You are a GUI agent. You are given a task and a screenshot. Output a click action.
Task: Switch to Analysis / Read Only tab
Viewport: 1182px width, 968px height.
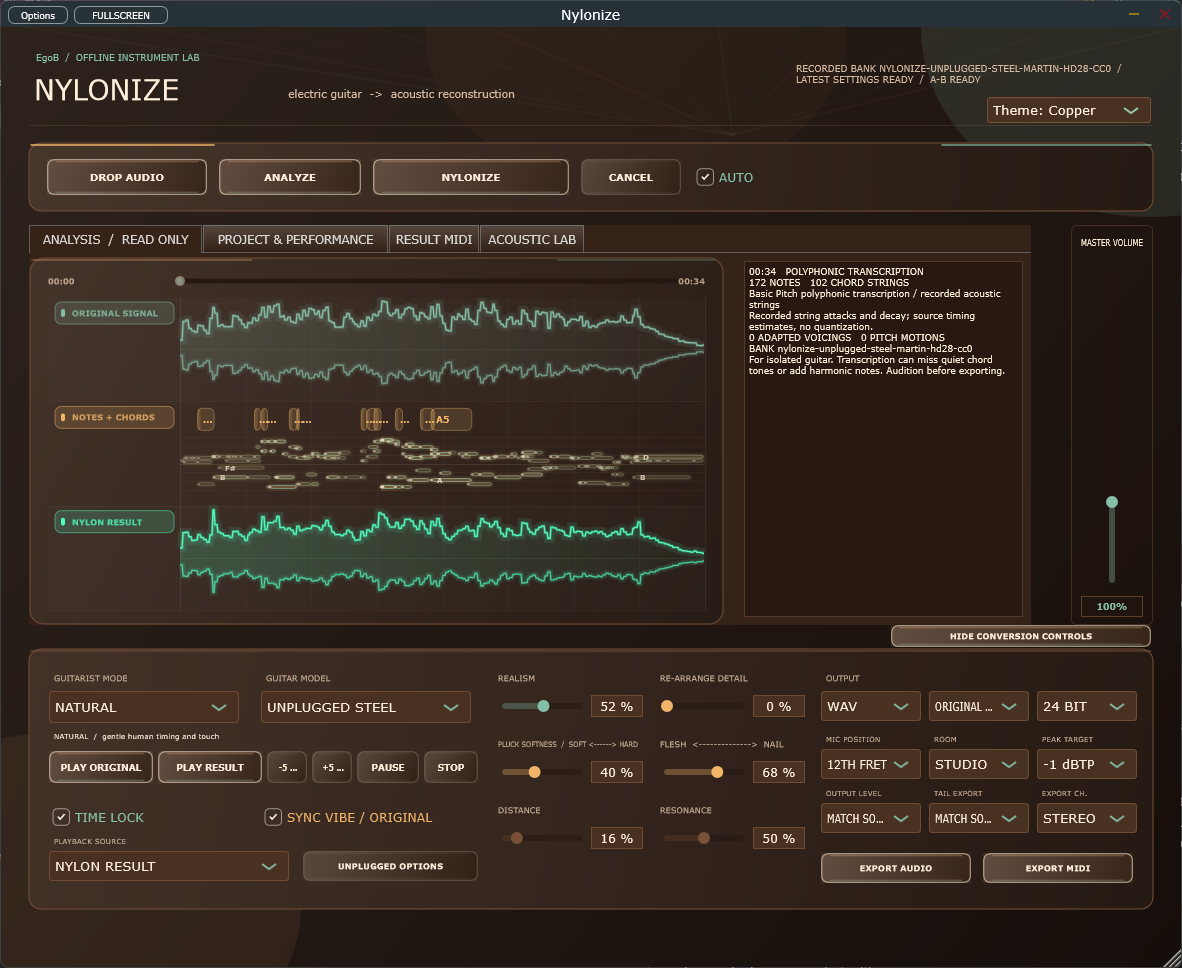(x=115, y=239)
